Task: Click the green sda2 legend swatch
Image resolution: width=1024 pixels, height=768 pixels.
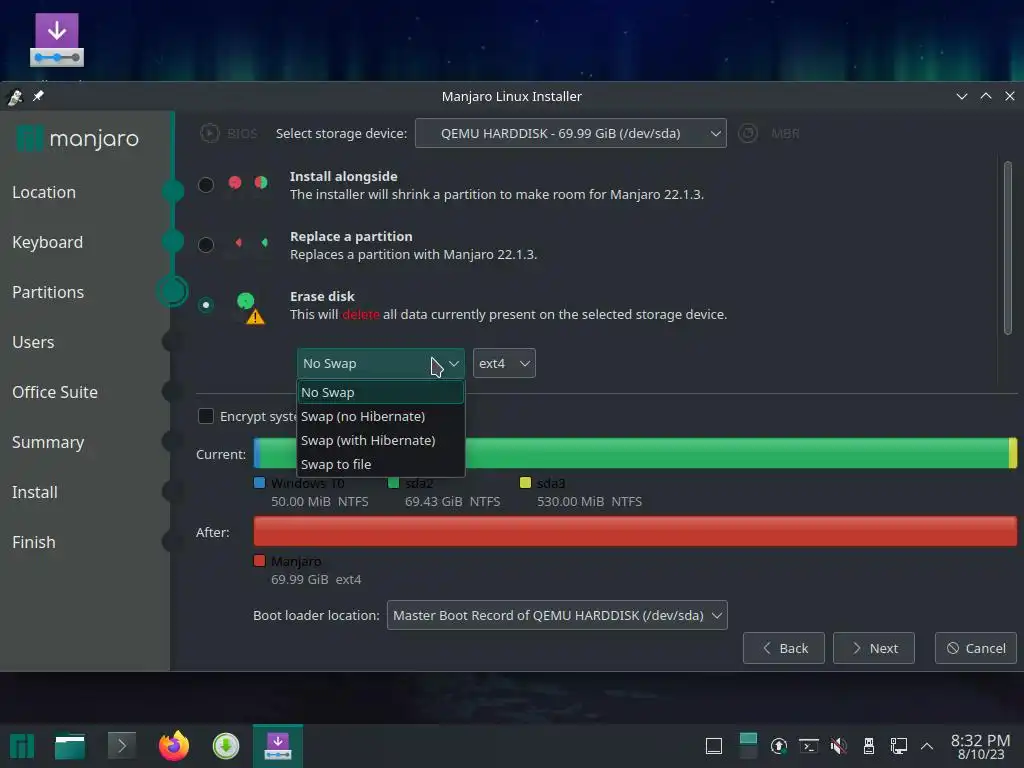Action: click(x=393, y=483)
